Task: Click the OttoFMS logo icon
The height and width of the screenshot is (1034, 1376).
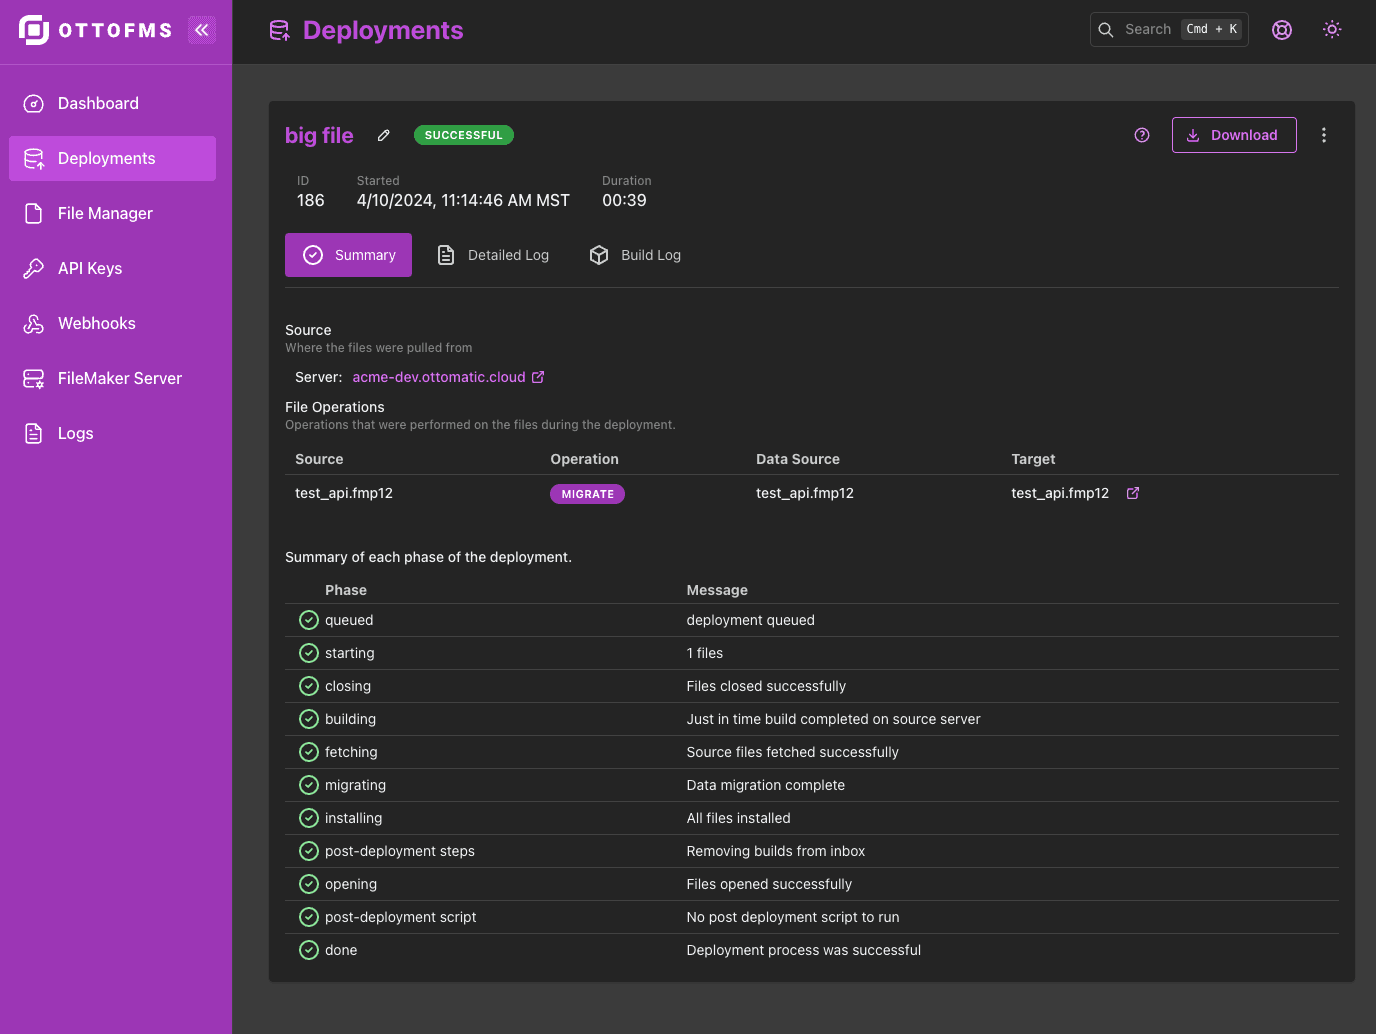Action: point(35,29)
